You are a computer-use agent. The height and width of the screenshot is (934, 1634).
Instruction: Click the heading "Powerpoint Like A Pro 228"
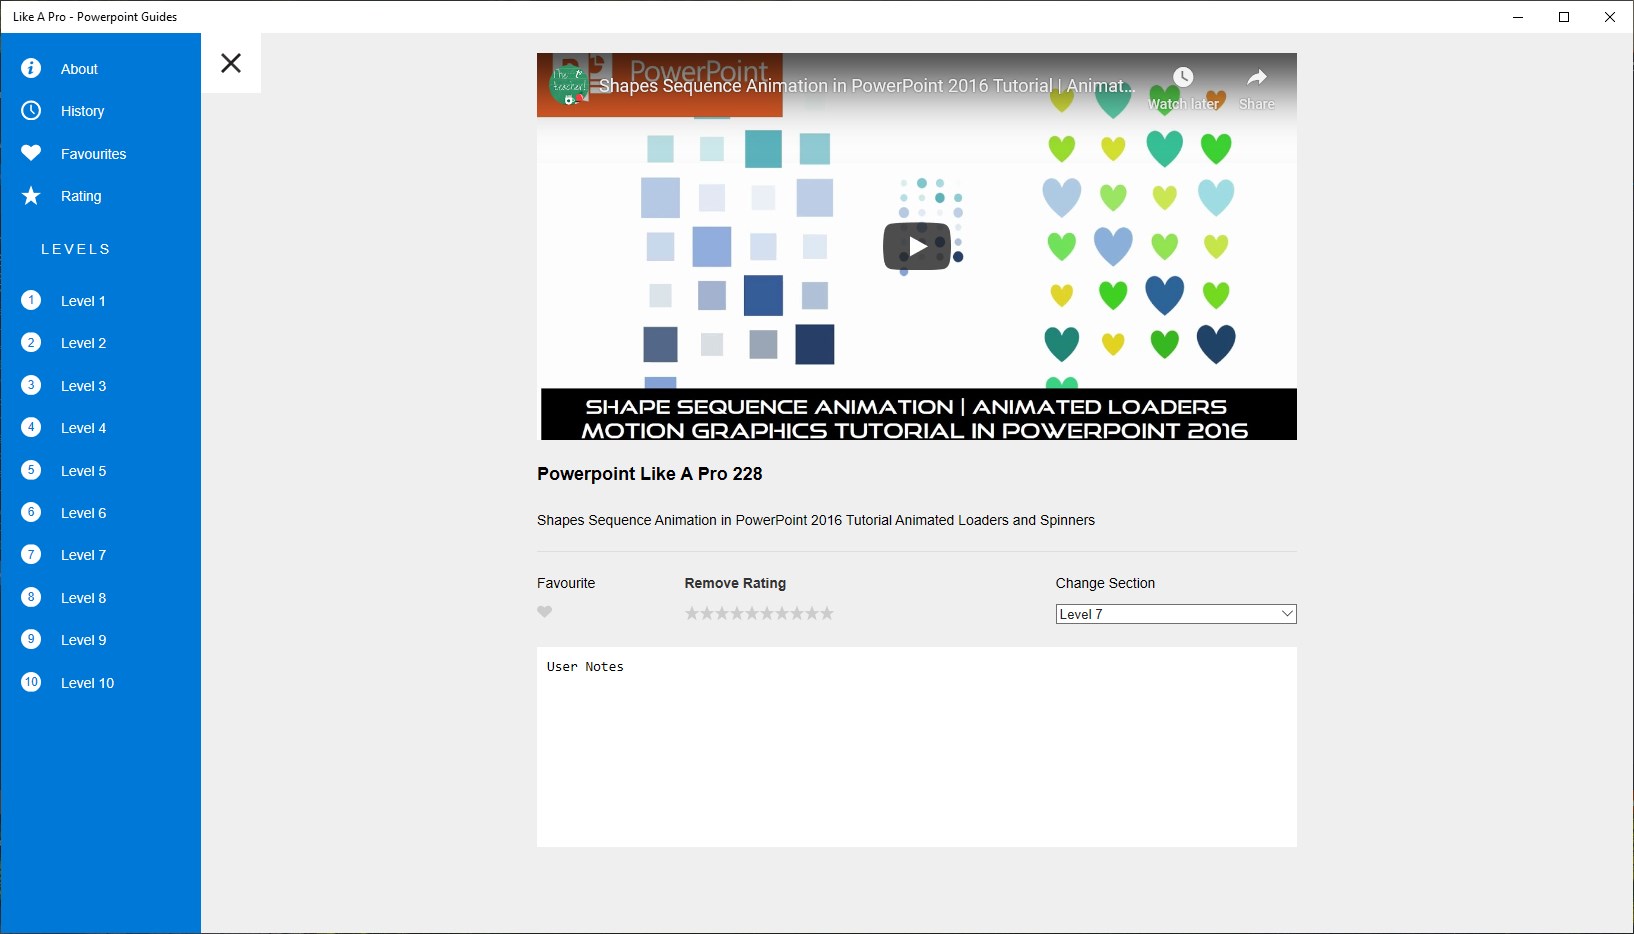[x=650, y=474]
